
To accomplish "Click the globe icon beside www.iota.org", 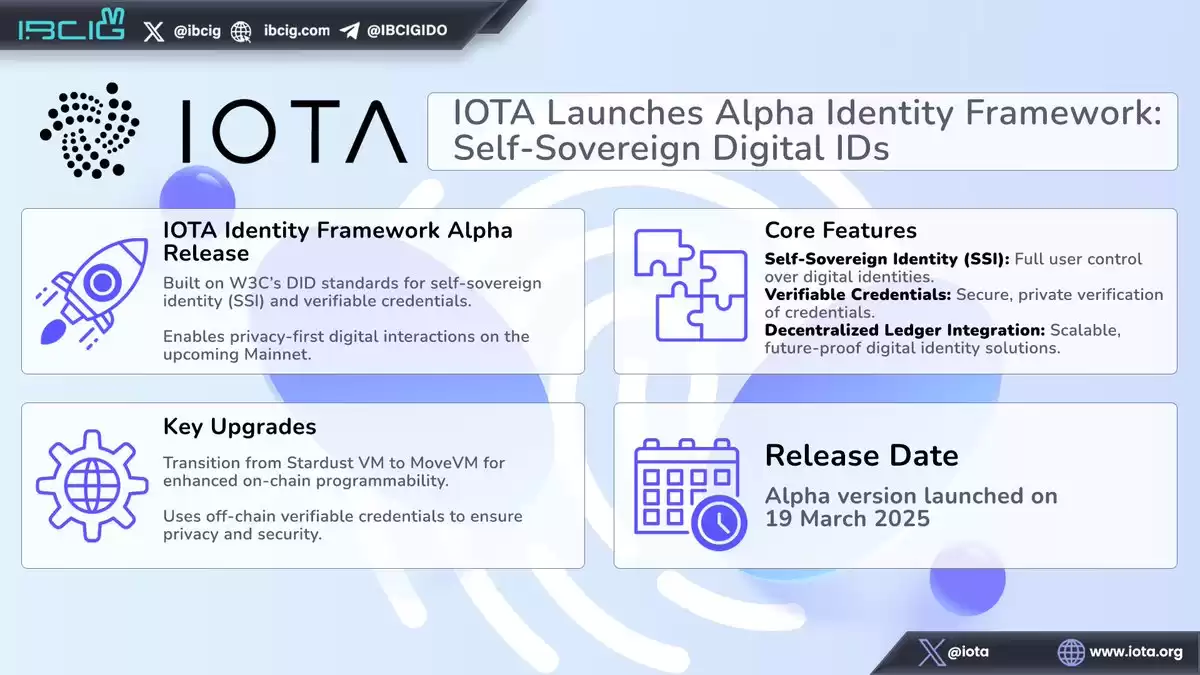I will 1071,652.
